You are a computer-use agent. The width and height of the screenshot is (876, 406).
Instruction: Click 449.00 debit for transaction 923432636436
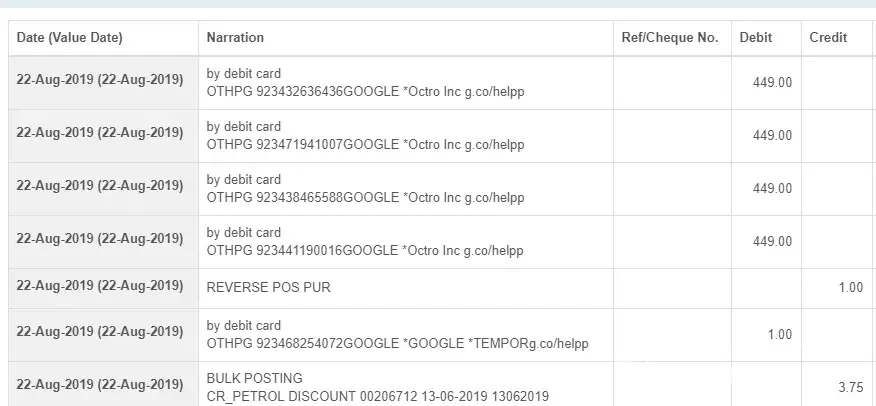point(772,83)
